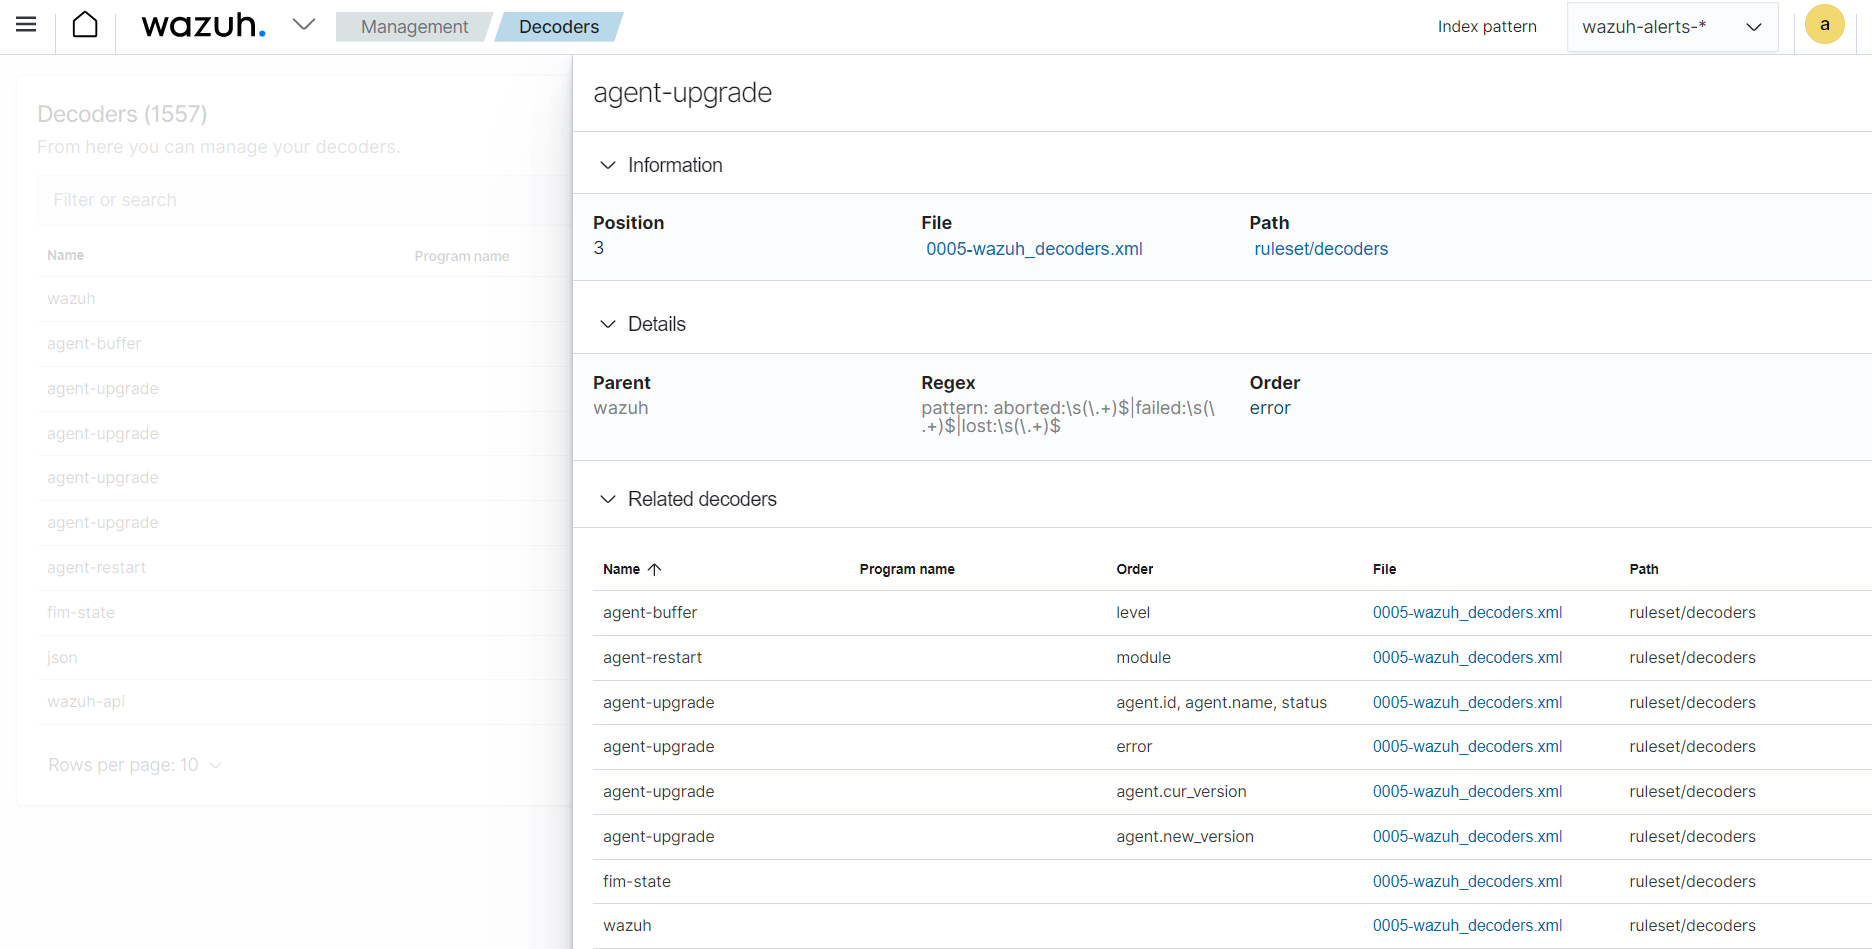Sort related decoders by Path column

click(1643, 569)
